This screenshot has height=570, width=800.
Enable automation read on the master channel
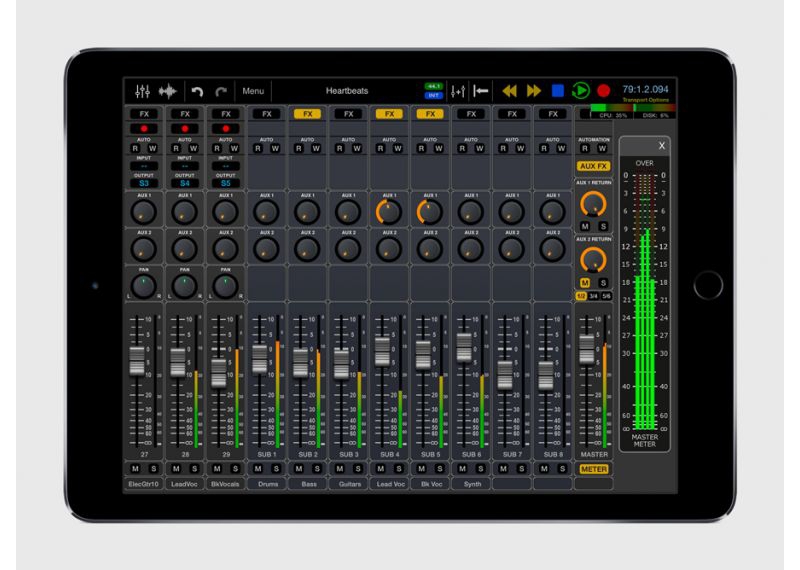click(585, 148)
